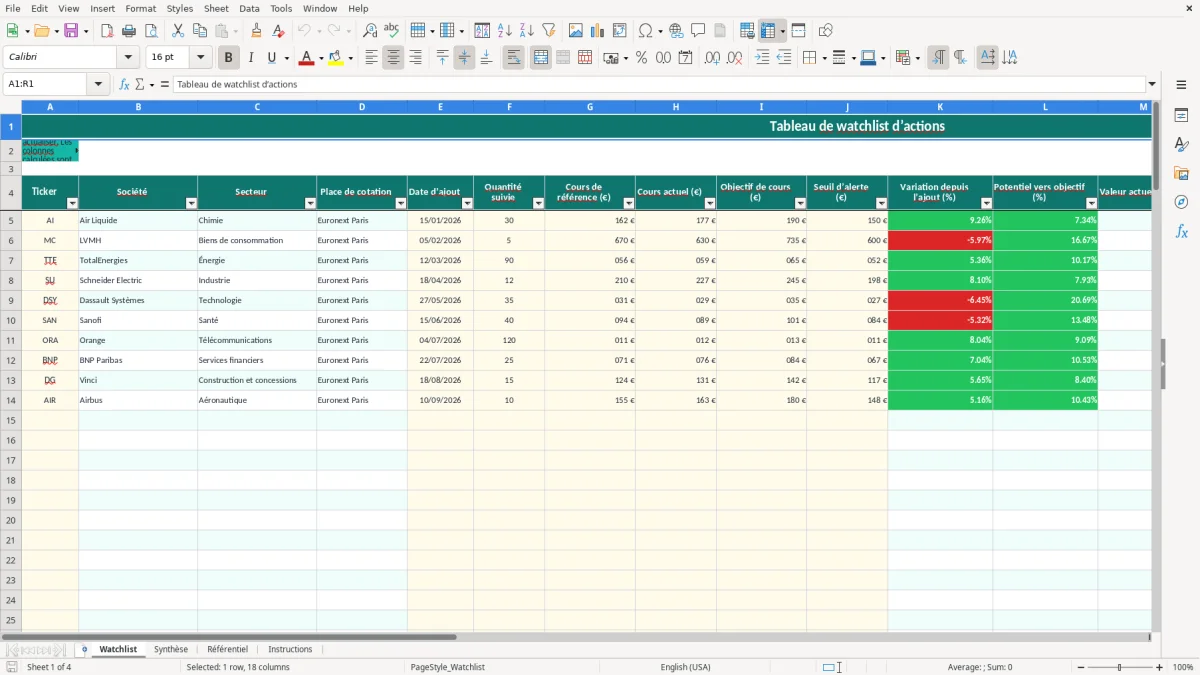Toggle Bold formatting

pyautogui.click(x=229, y=58)
